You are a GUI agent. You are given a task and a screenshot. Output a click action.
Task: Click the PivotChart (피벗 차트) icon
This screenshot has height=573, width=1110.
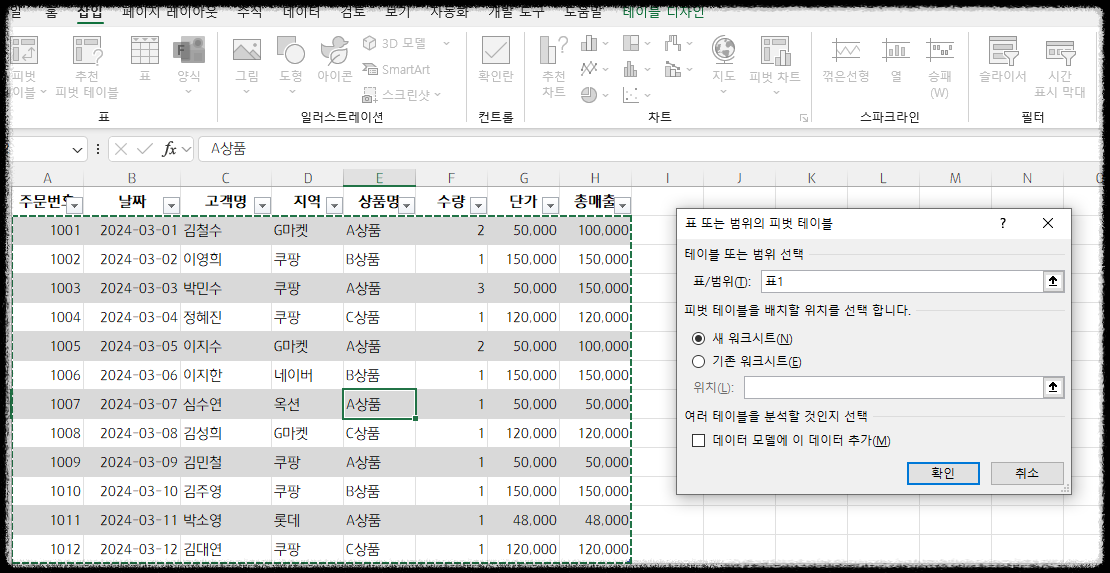(775, 51)
